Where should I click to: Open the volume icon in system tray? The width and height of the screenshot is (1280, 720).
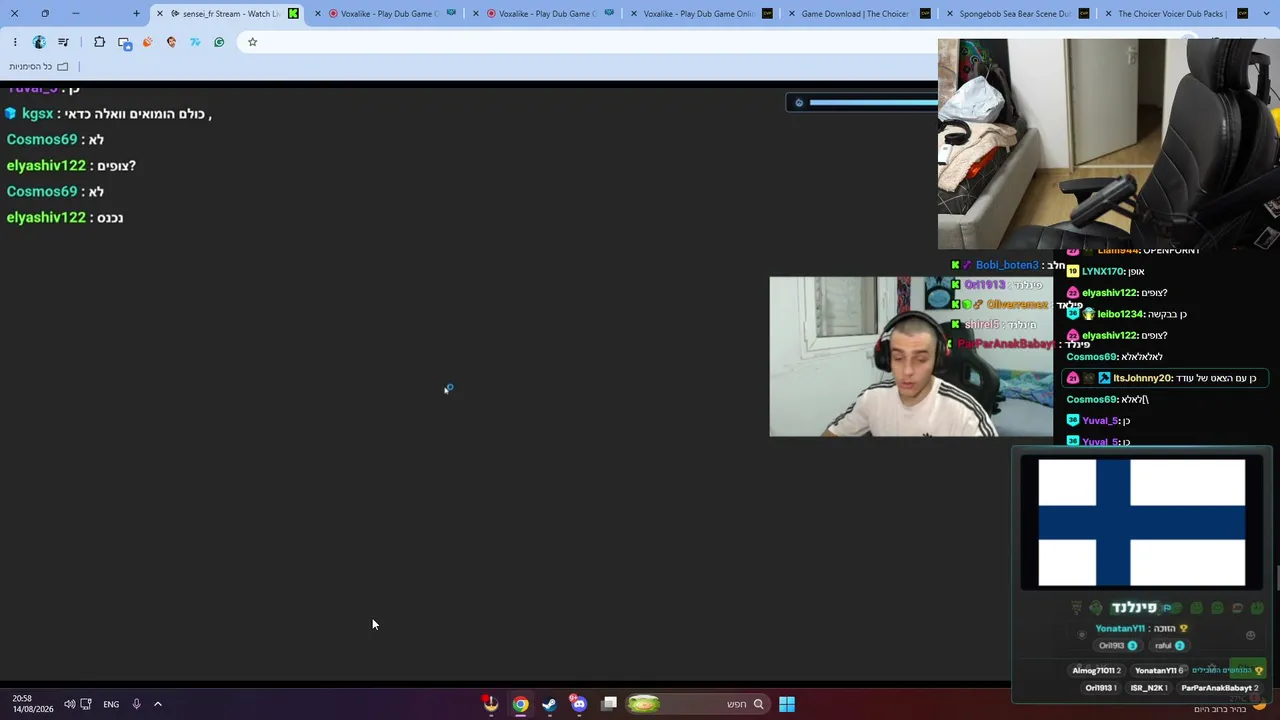click(70, 704)
